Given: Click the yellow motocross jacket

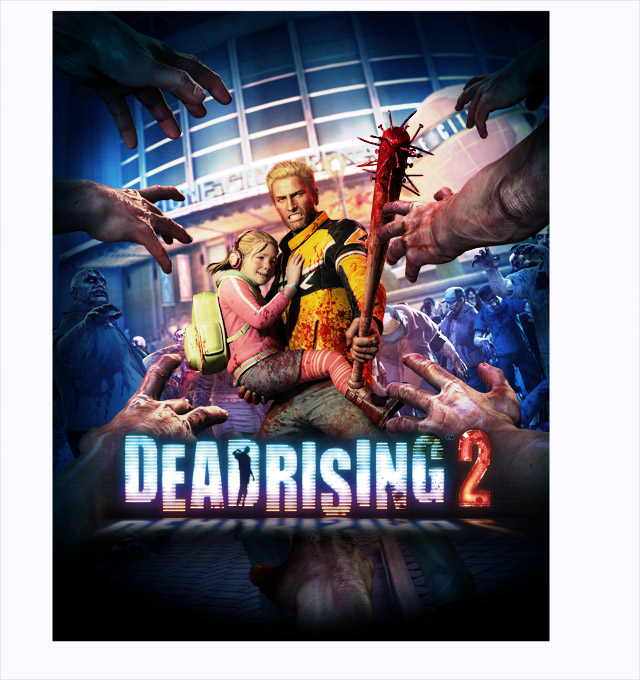Looking at the screenshot, I should 332,286.
